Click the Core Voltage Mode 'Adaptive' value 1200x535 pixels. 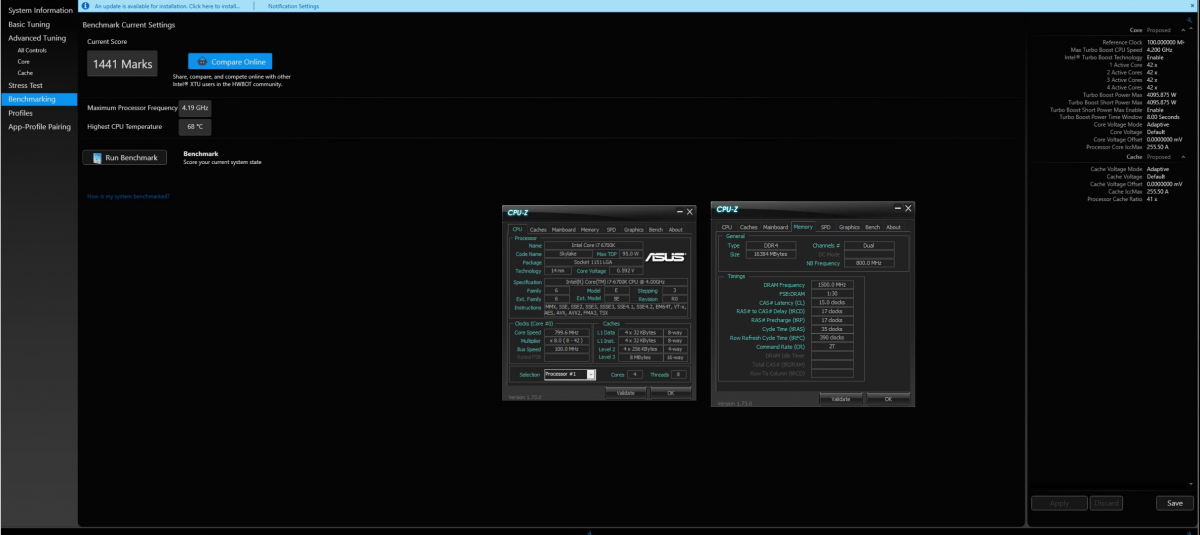[1158, 124]
